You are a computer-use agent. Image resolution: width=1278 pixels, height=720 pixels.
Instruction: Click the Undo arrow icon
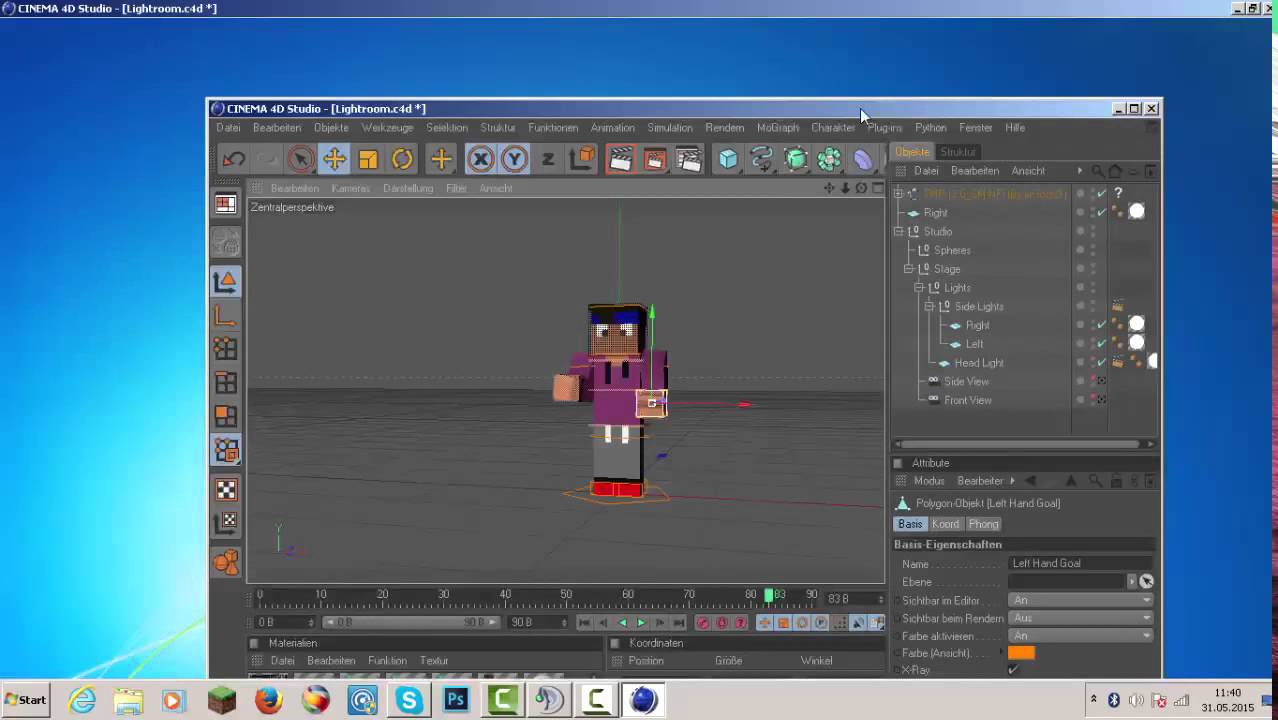click(234, 159)
